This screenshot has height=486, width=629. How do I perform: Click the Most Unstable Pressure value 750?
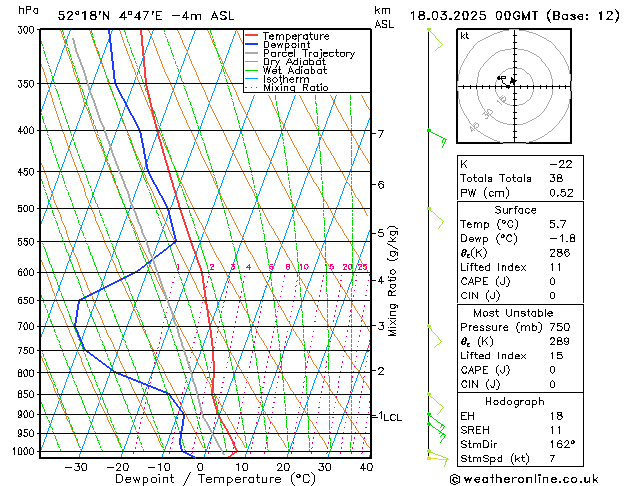tap(560, 327)
